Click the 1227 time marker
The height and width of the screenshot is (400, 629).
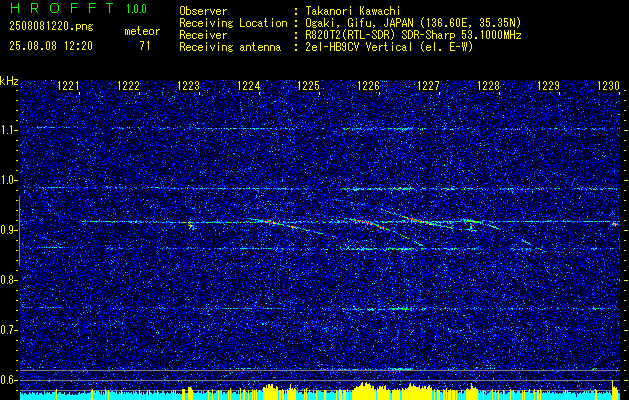click(x=428, y=86)
